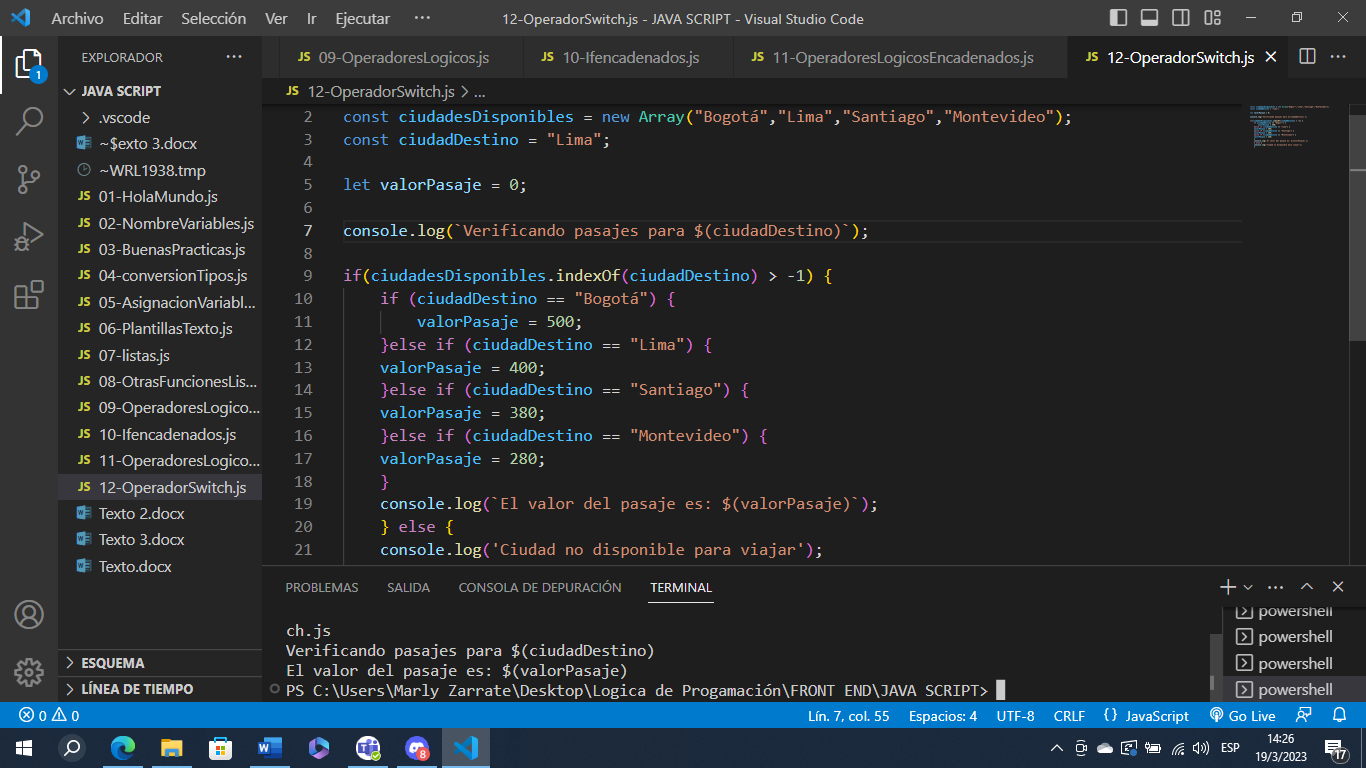Open 04-conversionTipos.js file

[160, 276]
